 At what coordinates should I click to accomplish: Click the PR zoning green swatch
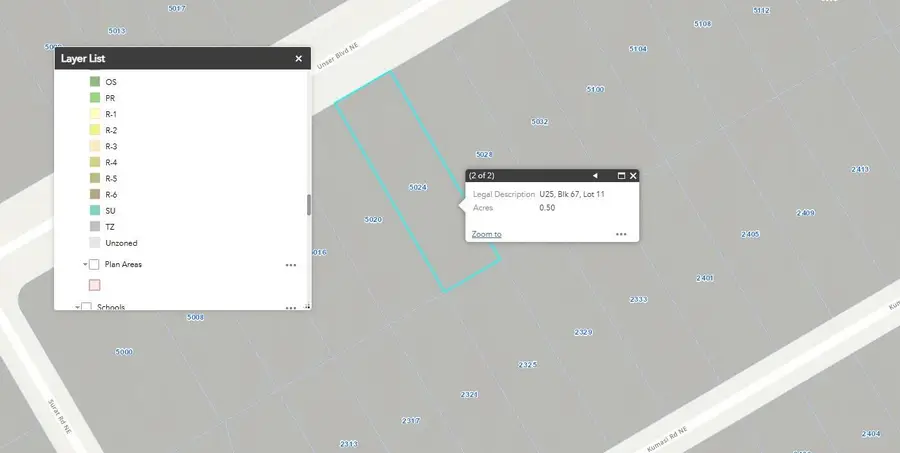tap(95, 98)
